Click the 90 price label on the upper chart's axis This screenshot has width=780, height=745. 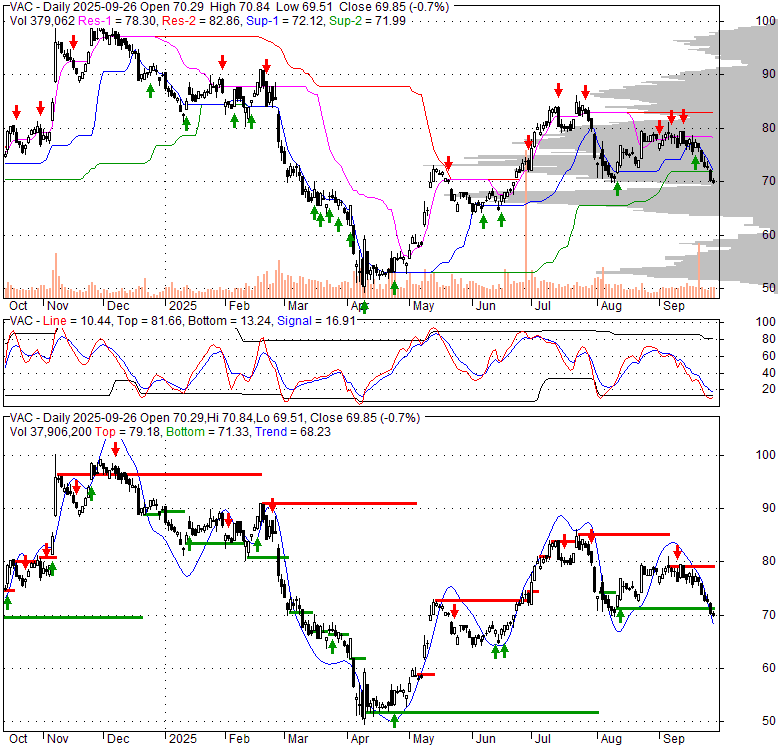[769, 74]
